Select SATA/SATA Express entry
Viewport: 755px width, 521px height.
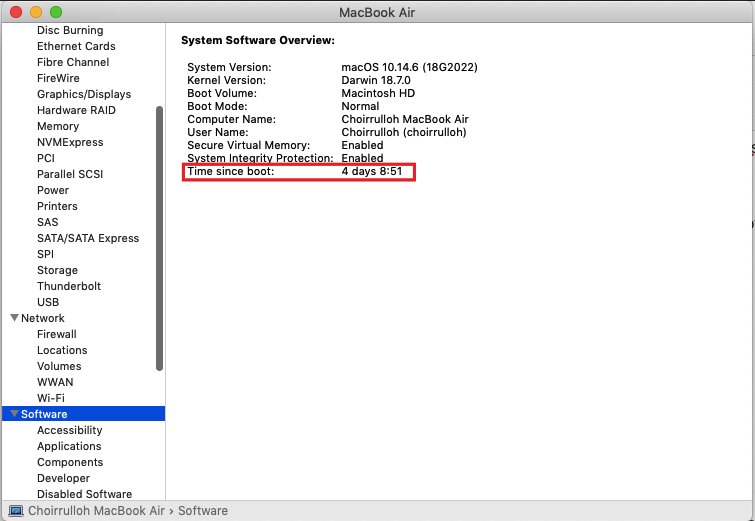click(88, 238)
